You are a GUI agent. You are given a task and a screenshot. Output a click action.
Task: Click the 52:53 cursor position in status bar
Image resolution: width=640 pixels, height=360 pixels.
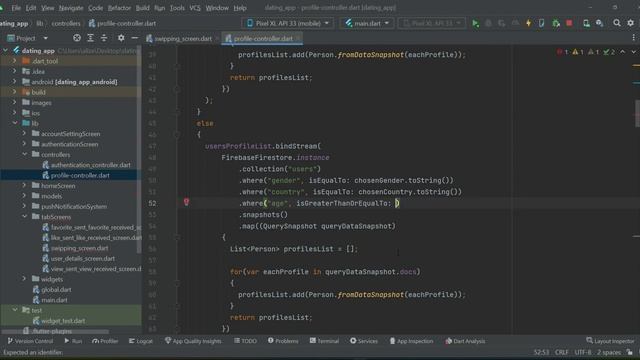click(x=541, y=352)
